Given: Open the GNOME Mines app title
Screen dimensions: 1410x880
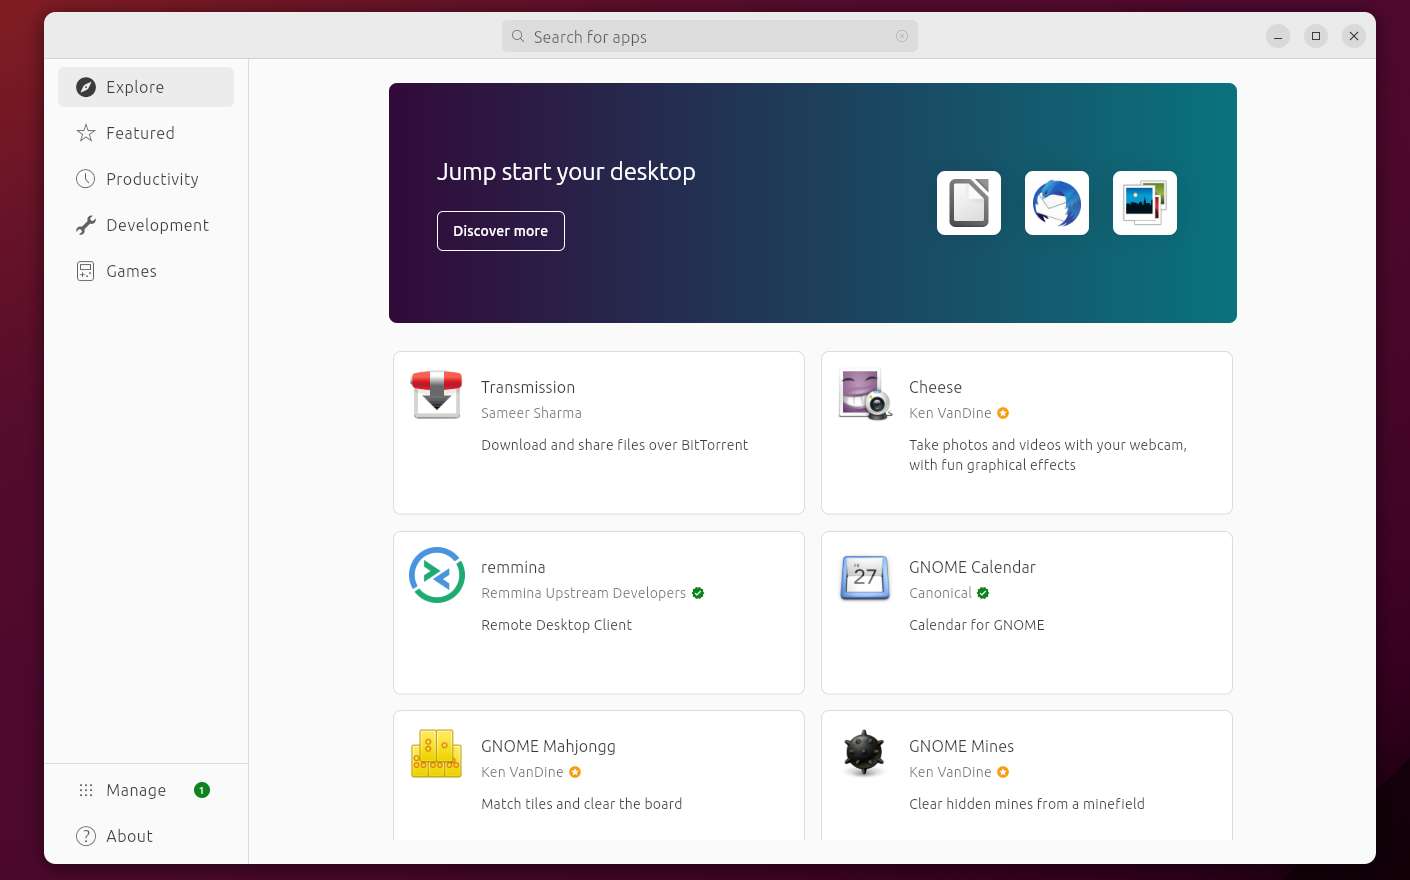Looking at the screenshot, I should [x=961, y=746].
